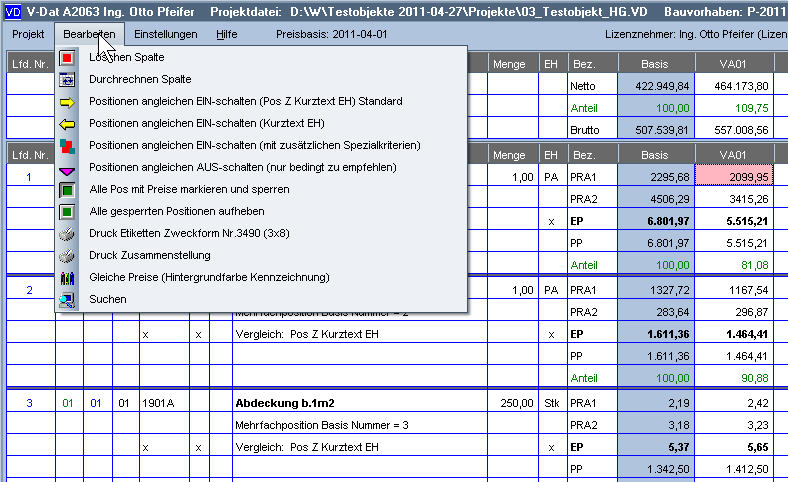Click yellow right arrow for Standard angleichen
The width and height of the screenshot is (788, 482).
[68, 101]
